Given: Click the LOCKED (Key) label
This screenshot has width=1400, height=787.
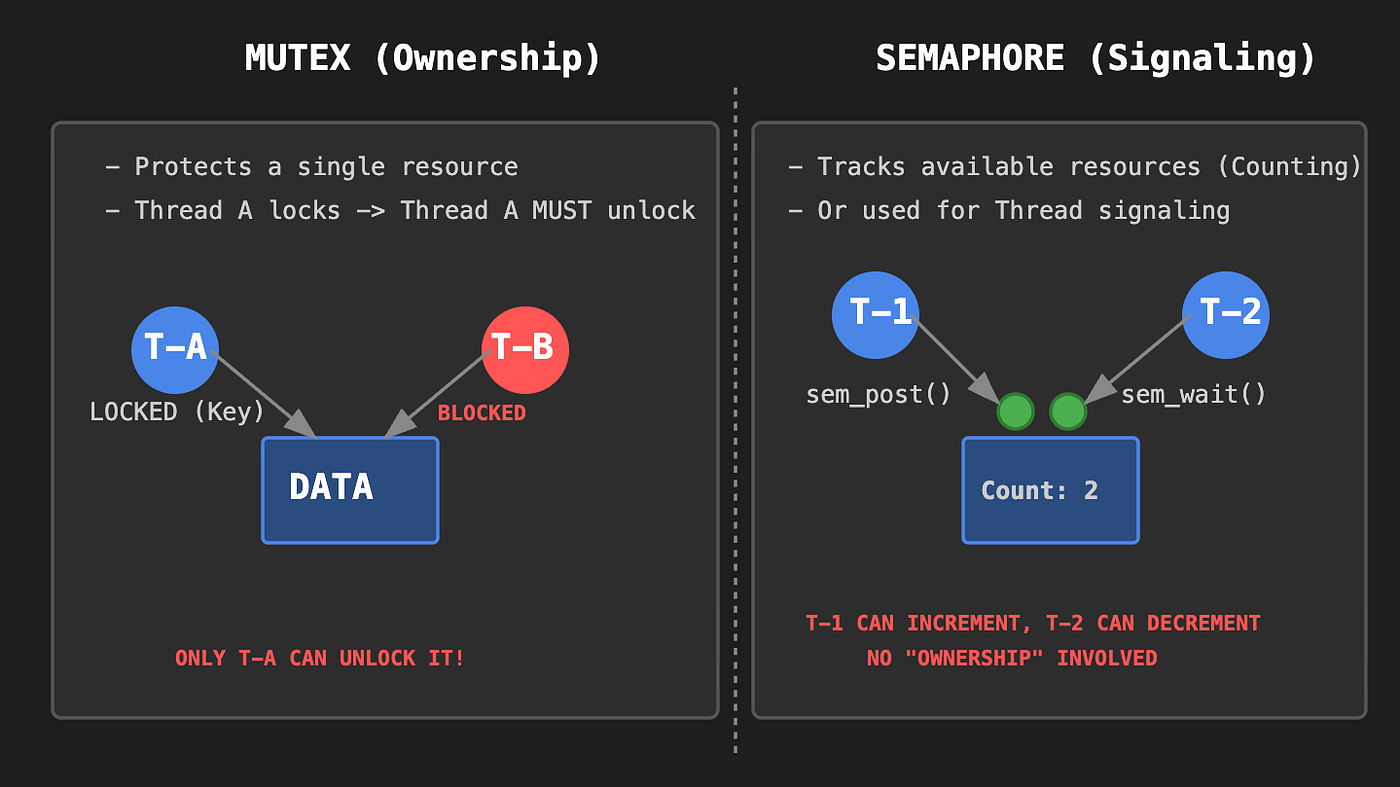Looking at the screenshot, I should 177,412.
